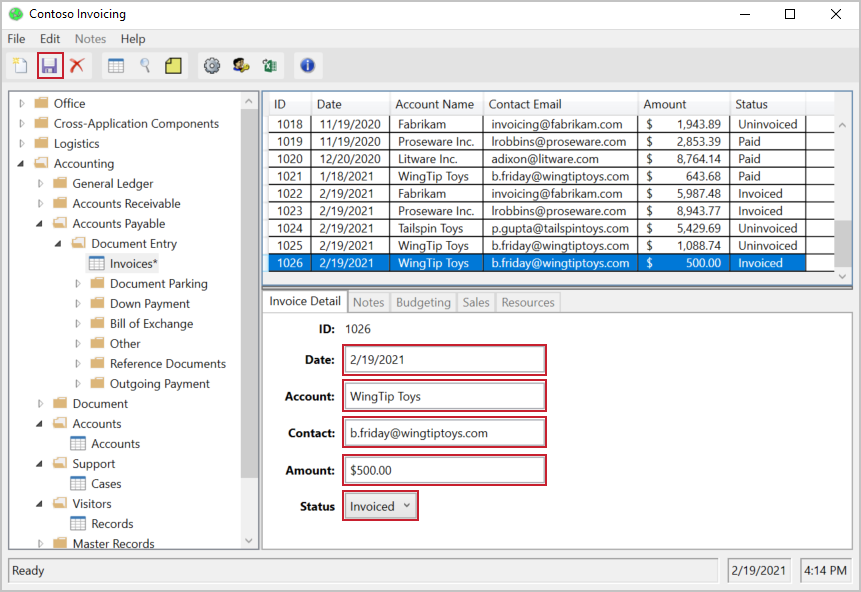Sort by the Account Name column header

point(437,104)
